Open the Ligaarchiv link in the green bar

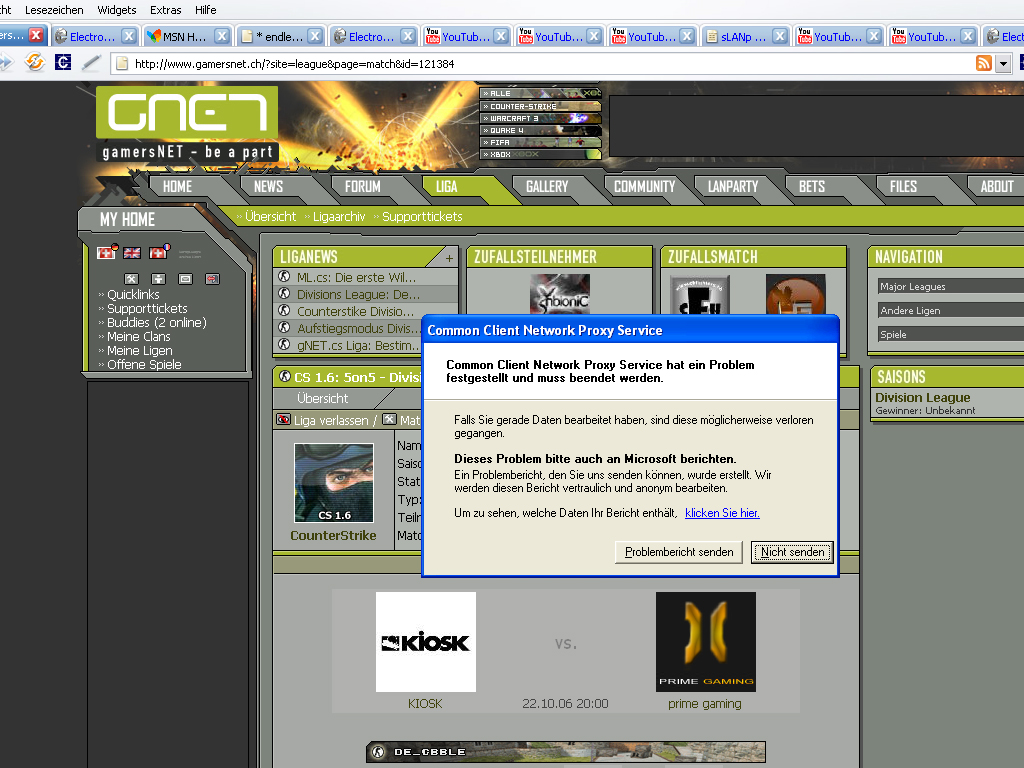(338, 216)
